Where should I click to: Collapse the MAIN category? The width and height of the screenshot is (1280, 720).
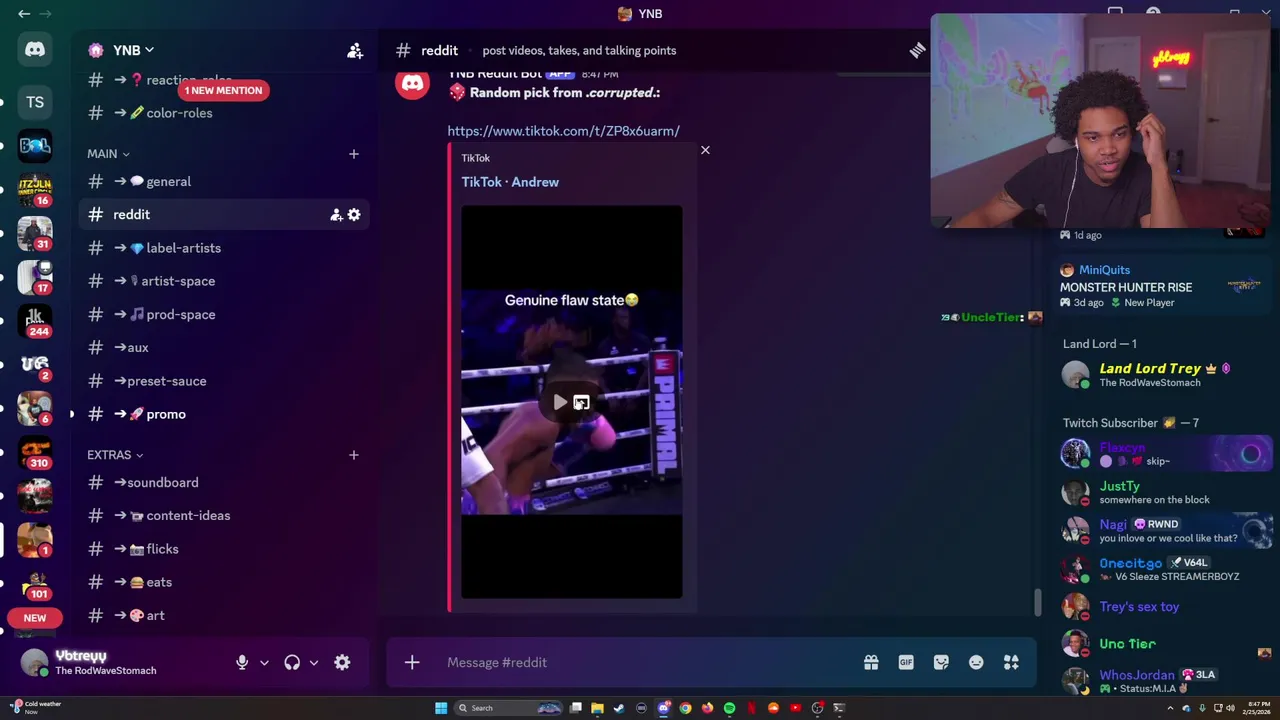pos(108,154)
